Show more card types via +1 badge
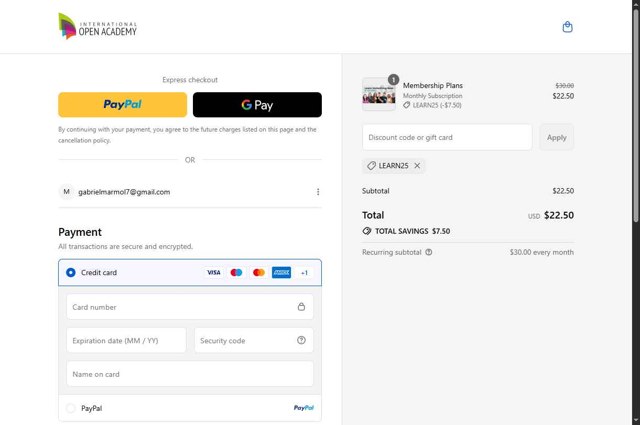The height and width of the screenshot is (425, 640). tap(304, 273)
